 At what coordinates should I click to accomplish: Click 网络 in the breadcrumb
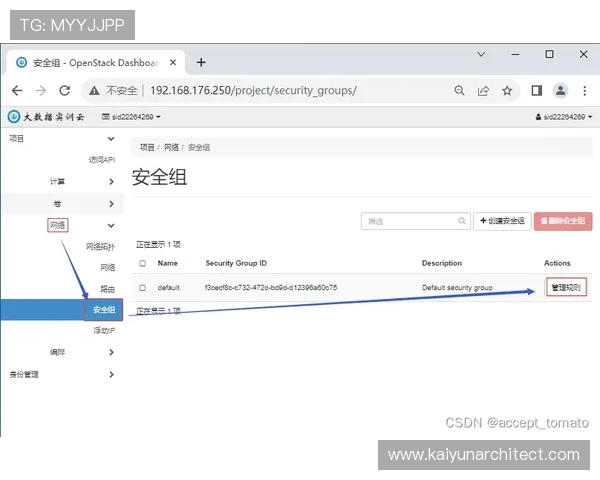click(x=171, y=147)
